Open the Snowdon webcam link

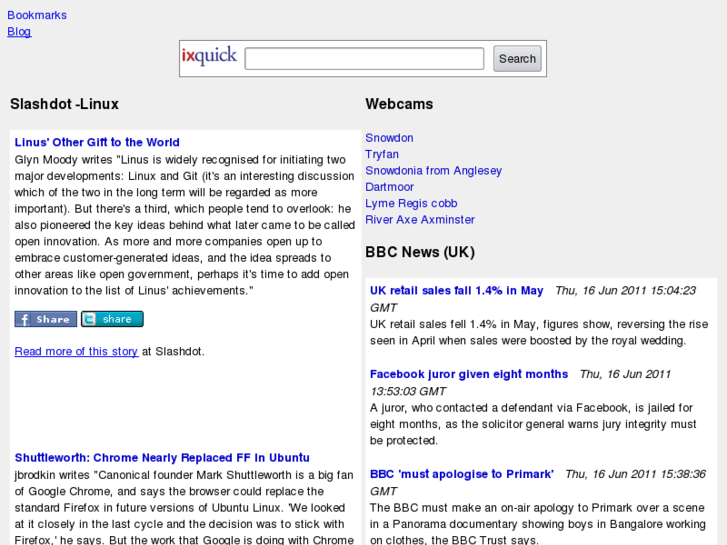click(x=389, y=138)
